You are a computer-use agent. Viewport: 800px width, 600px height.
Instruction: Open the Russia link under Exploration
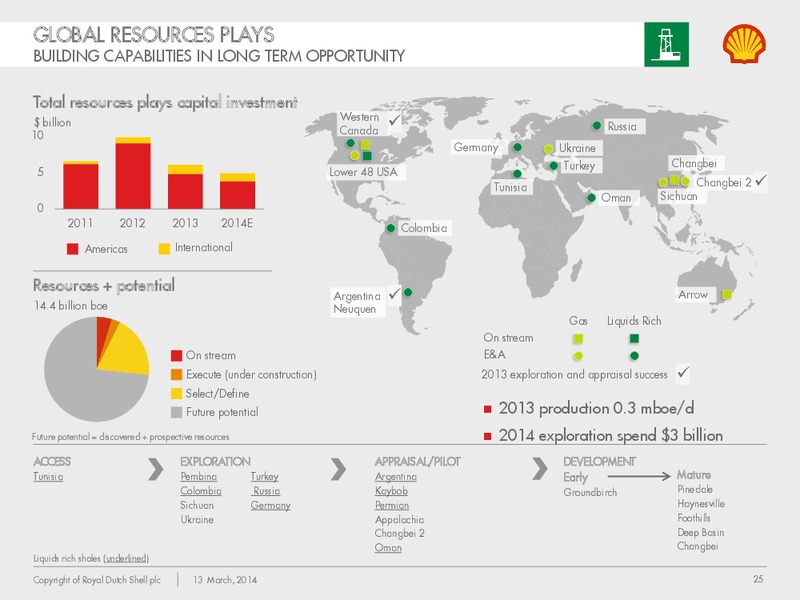pyautogui.click(x=267, y=491)
